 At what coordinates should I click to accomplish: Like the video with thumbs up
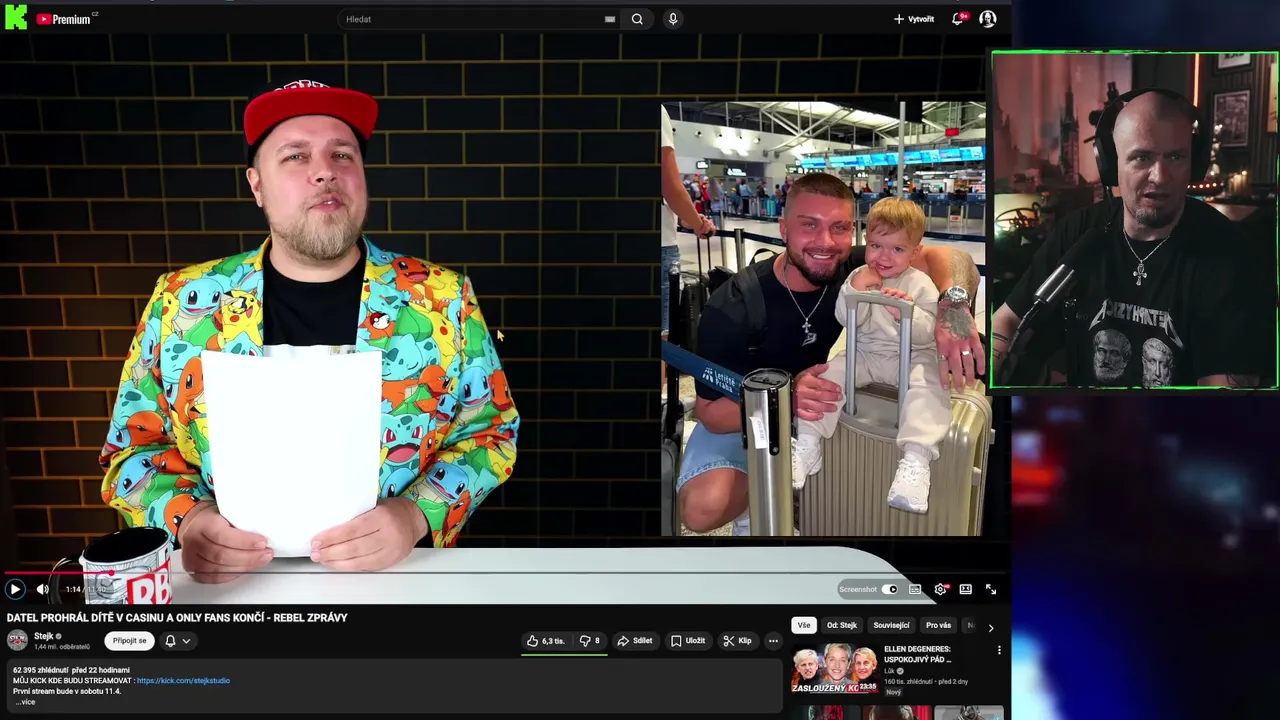pyautogui.click(x=546, y=641)
